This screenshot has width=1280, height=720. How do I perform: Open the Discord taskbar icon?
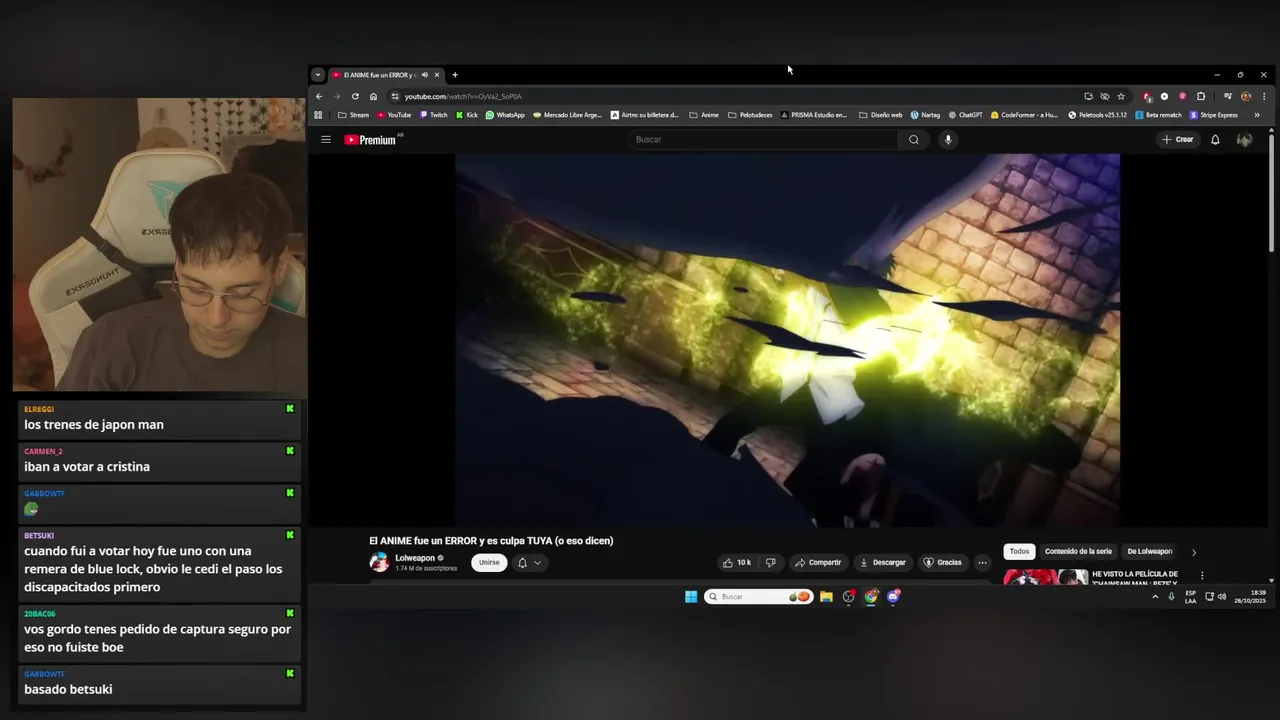tap(894, 597)
